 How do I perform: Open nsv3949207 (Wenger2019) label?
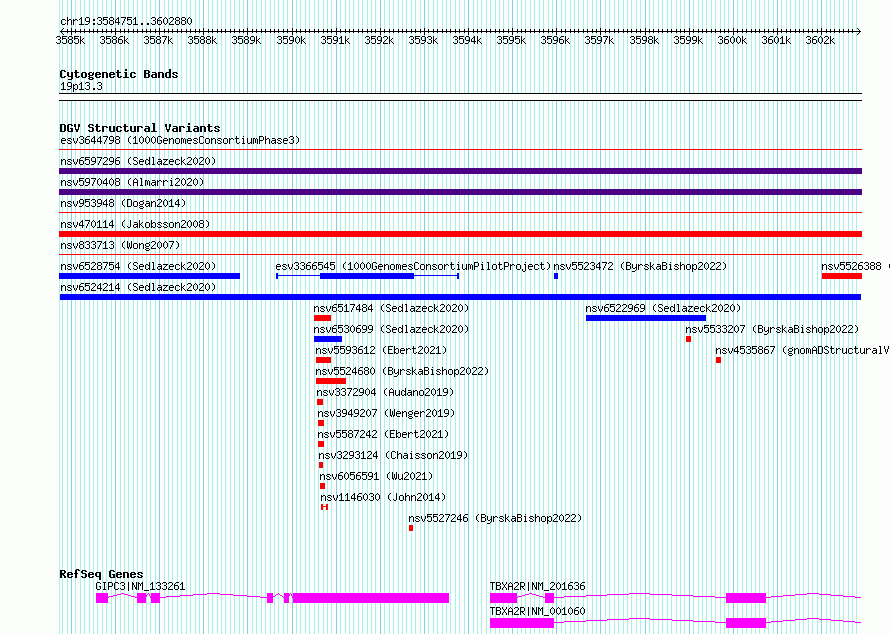(x=386, y=413)
